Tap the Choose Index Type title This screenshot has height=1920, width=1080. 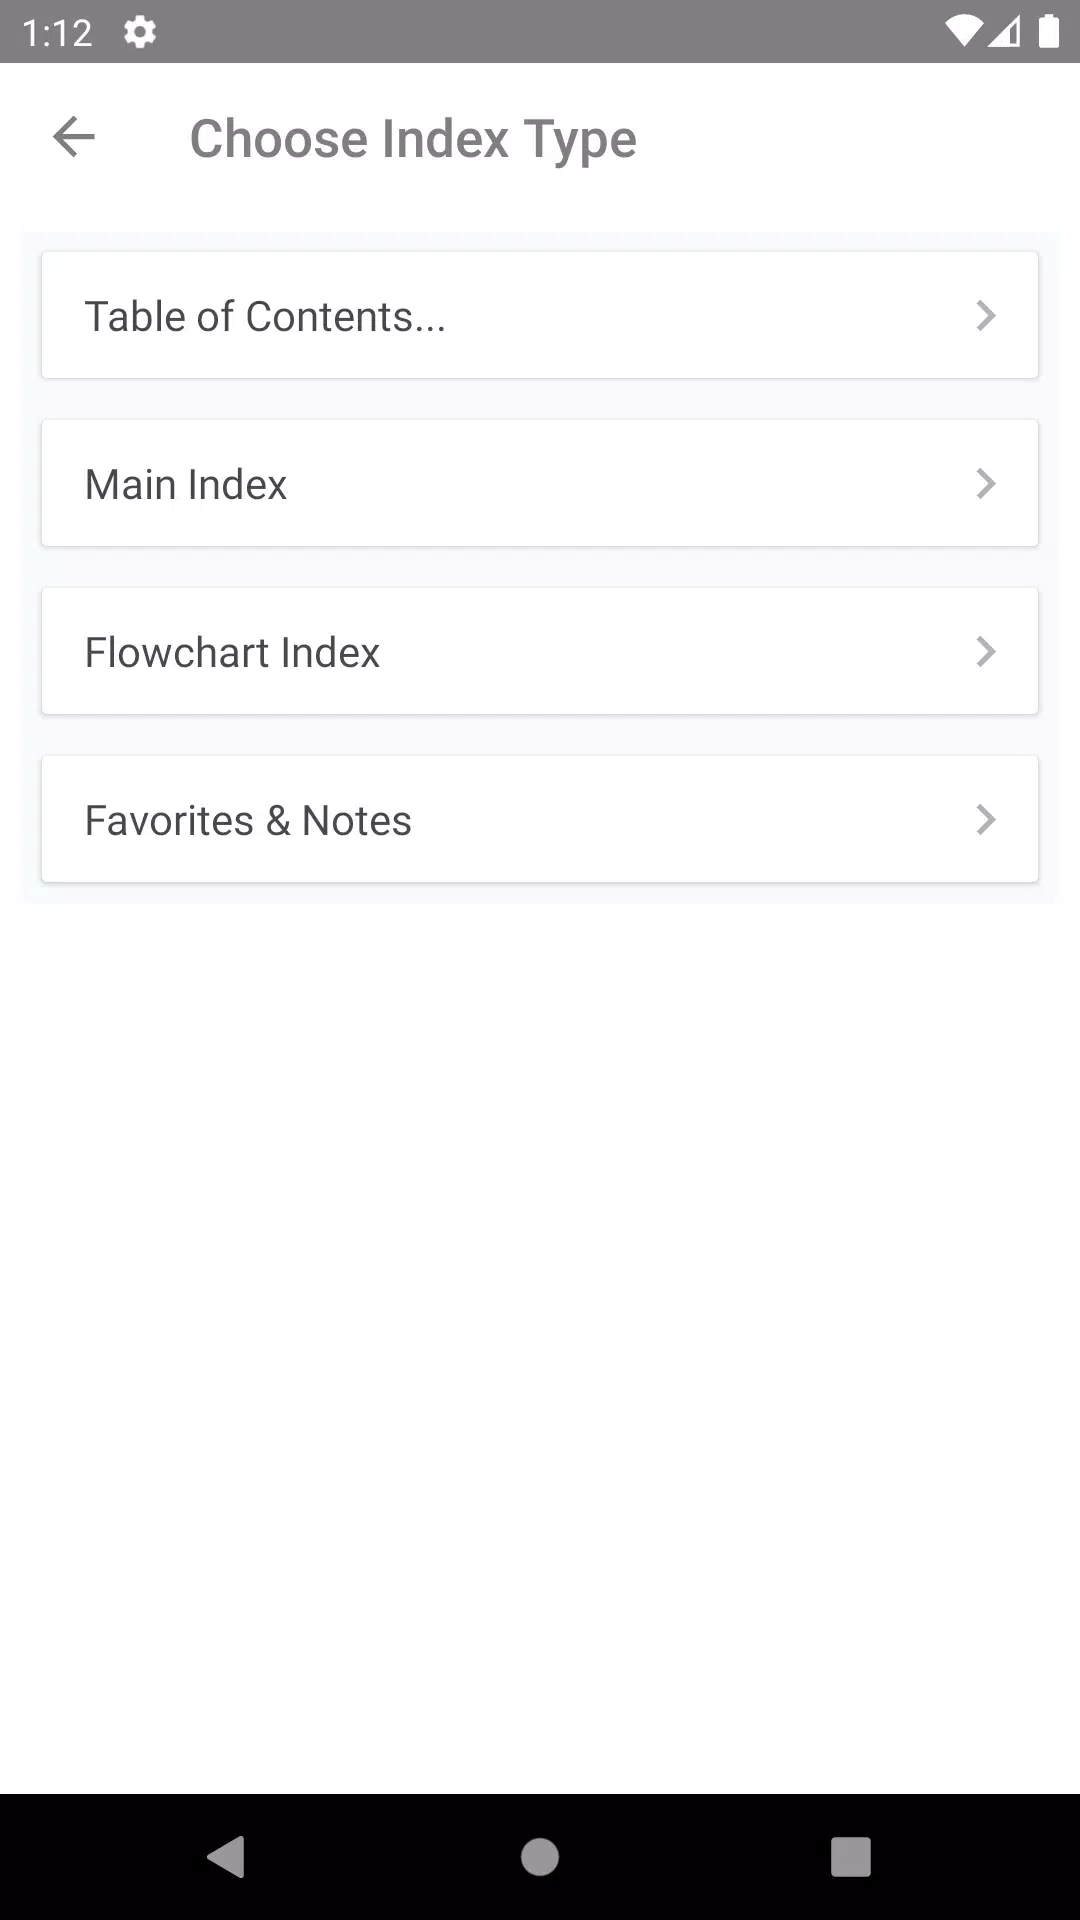(x=413, y=138)
